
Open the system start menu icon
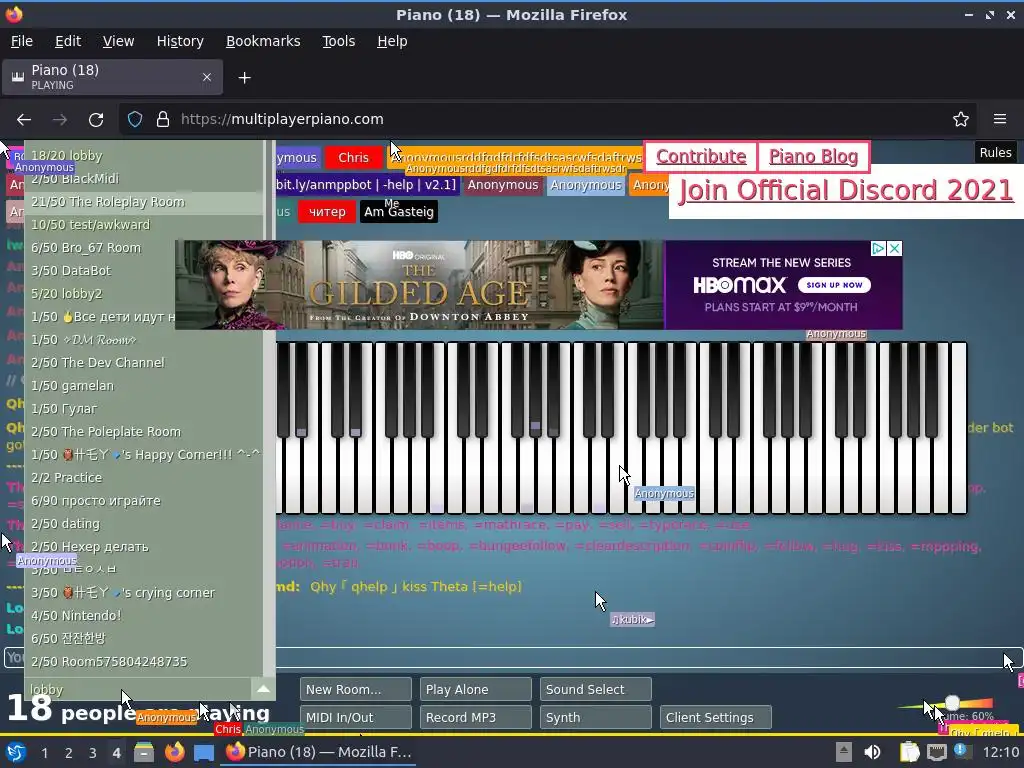pos(16,752)
